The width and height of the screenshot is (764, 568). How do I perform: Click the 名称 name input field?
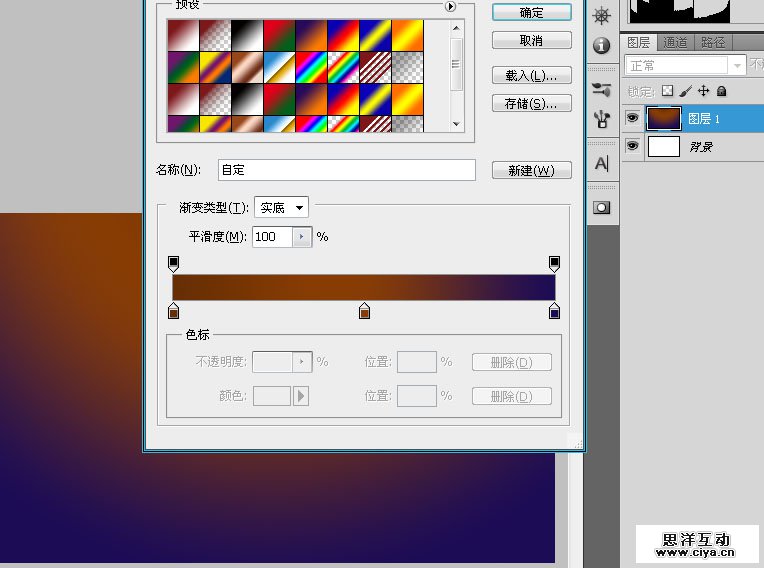[346, 170]
